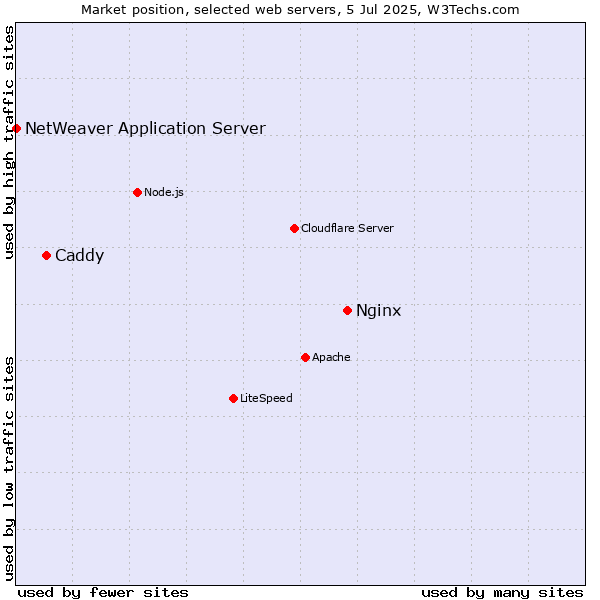Image resolution: width=600 pixels, height=600 pixels.
Task: Click the red Node.js data point
Action: pyautogui.click(x=138, y=192)
